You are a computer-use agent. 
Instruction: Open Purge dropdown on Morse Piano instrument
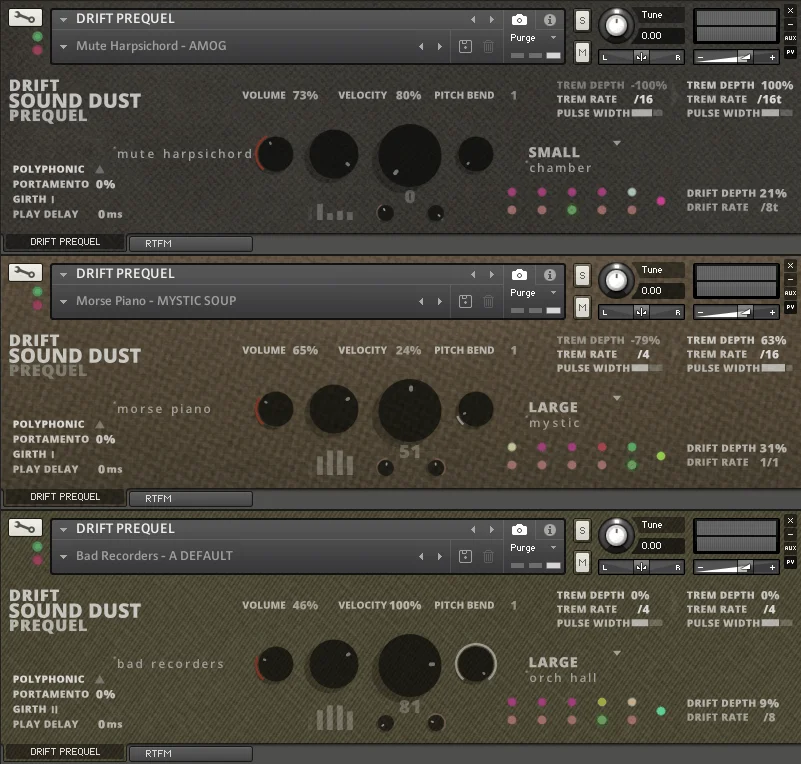(533, 293)
